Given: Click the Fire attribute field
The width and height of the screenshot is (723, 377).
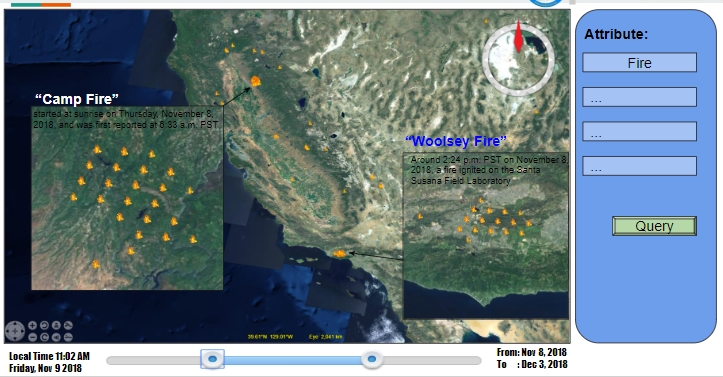Looking at the screenshot, I should (x=640, y=63).
